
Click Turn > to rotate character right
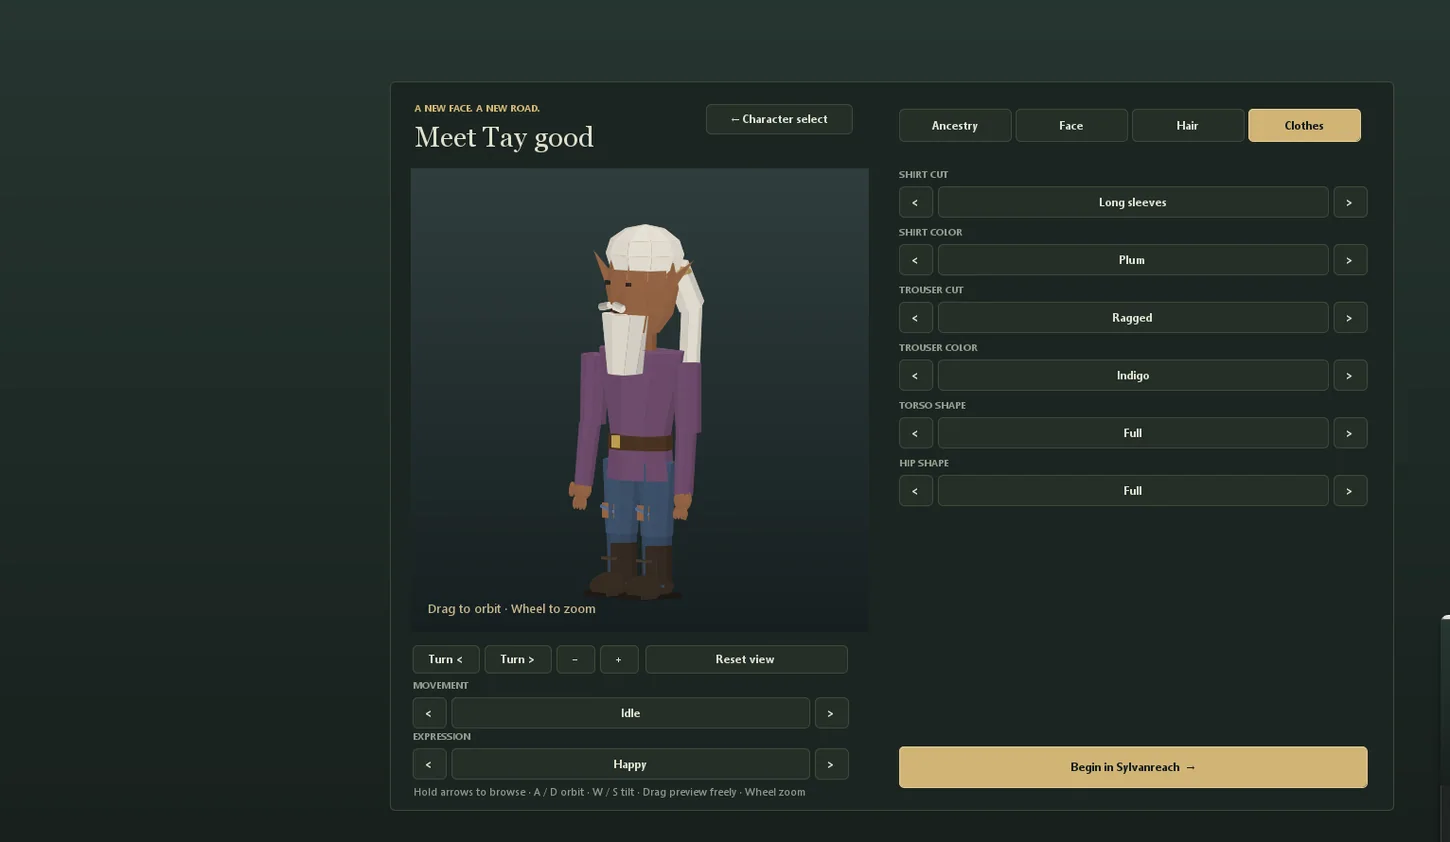click(517, 659)
